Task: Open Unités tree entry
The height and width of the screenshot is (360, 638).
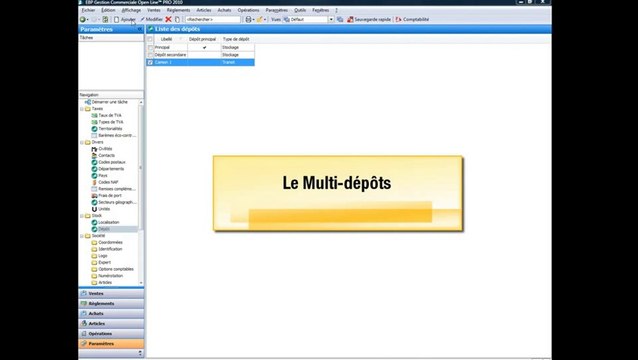Action: tap(101, 209)
